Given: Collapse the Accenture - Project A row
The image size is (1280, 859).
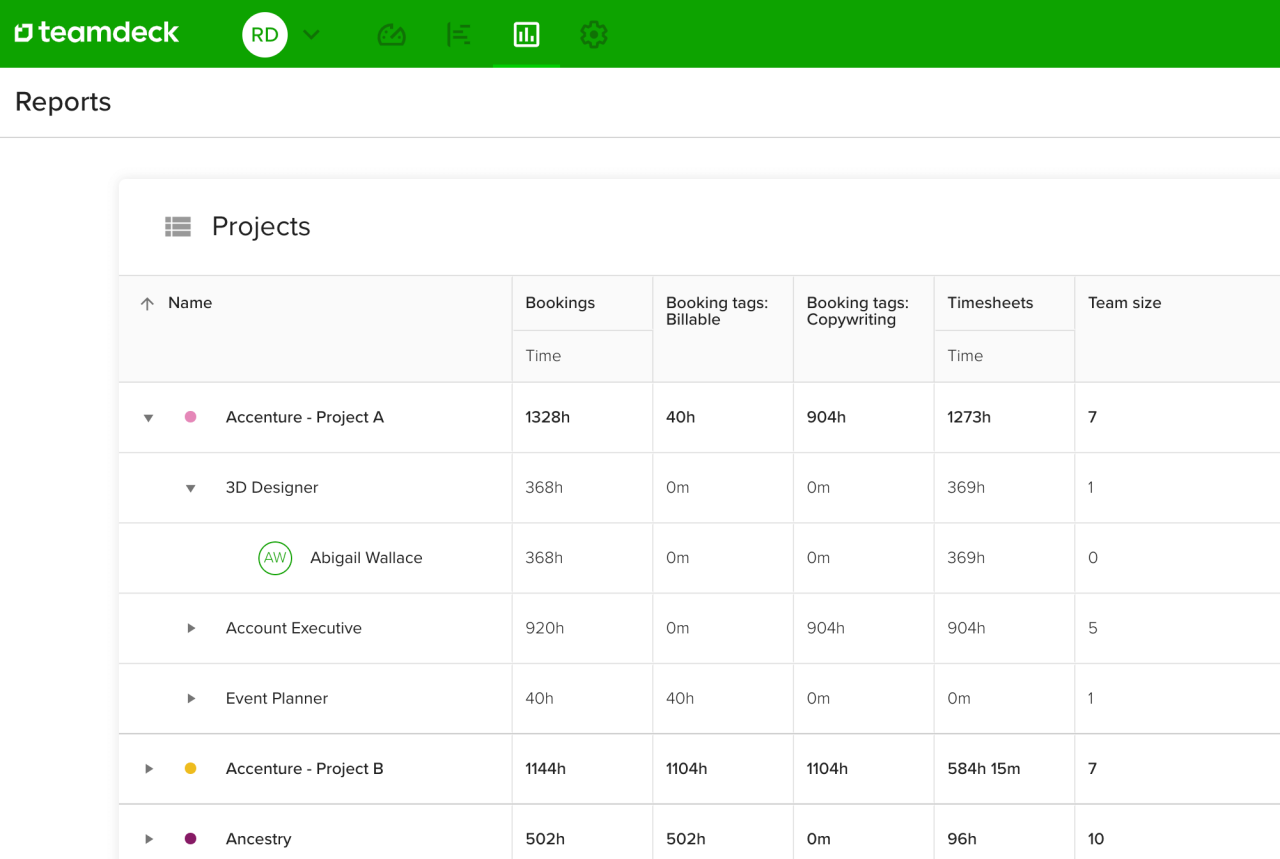Looking at the screenshot, I should pos(148,417).
